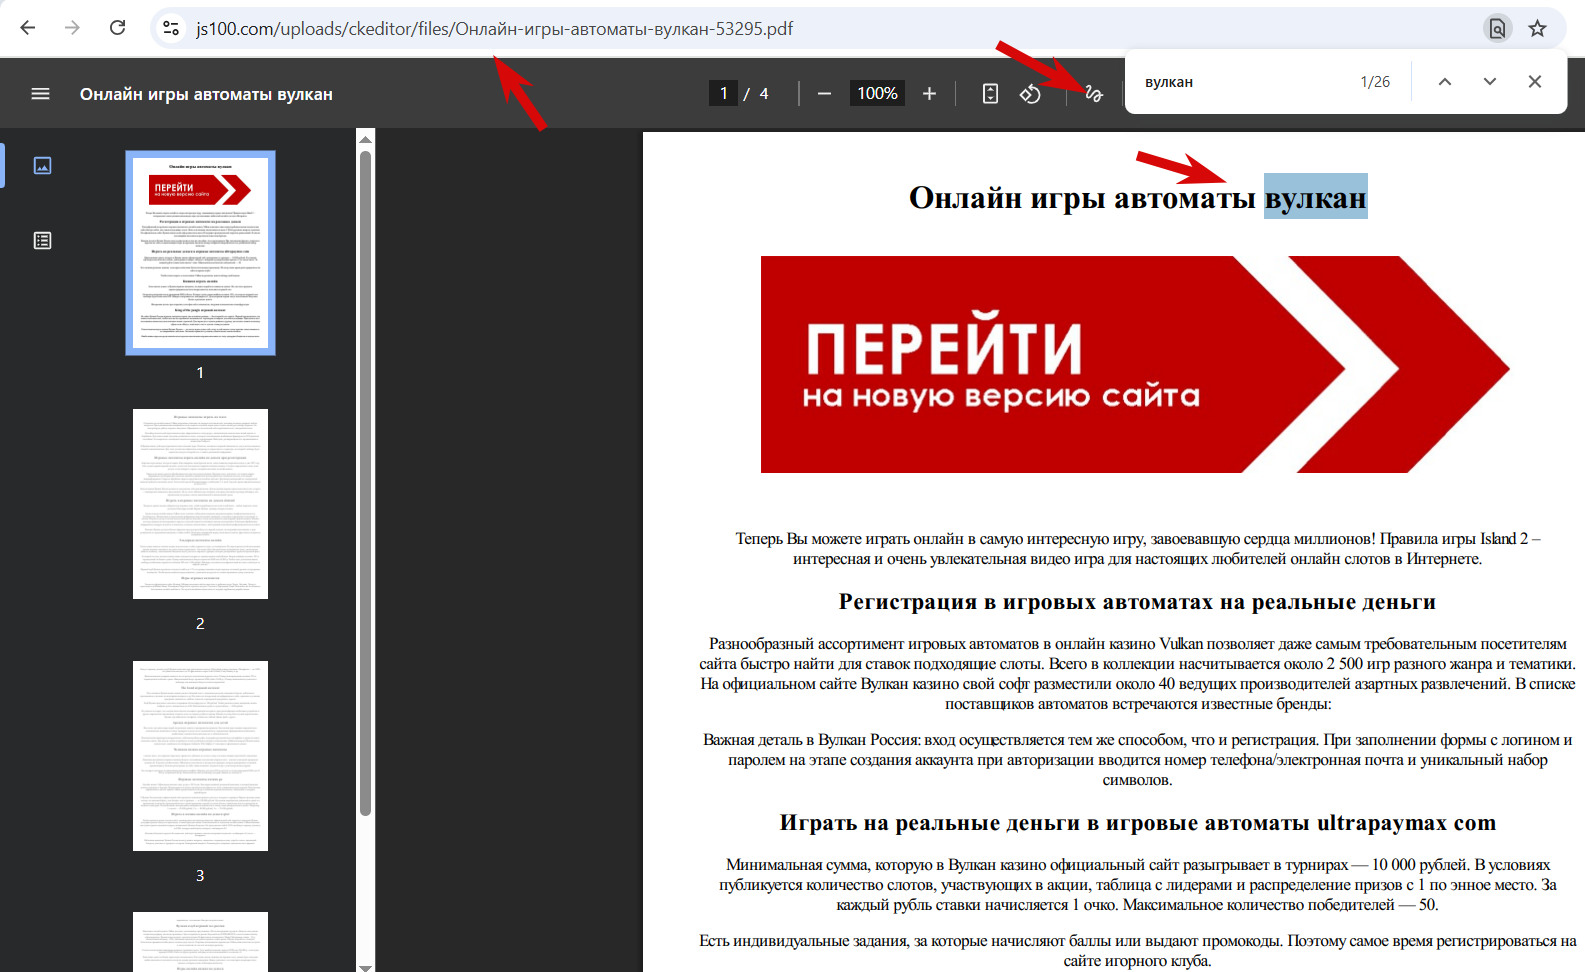Open page 2 thumbnail
The width and height of the screenshot is (1585, 972).
(x=200, y=504)
